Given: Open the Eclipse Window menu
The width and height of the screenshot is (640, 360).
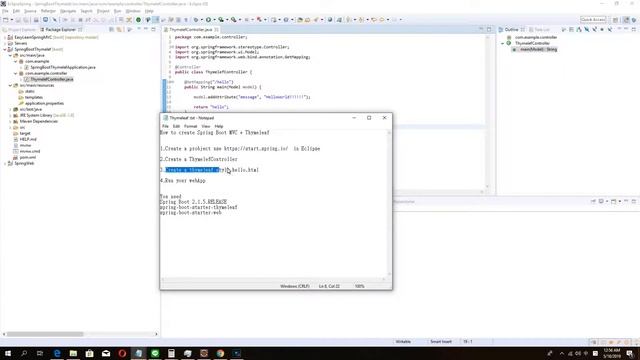Looking at the screenshot, I should point(133,11).
